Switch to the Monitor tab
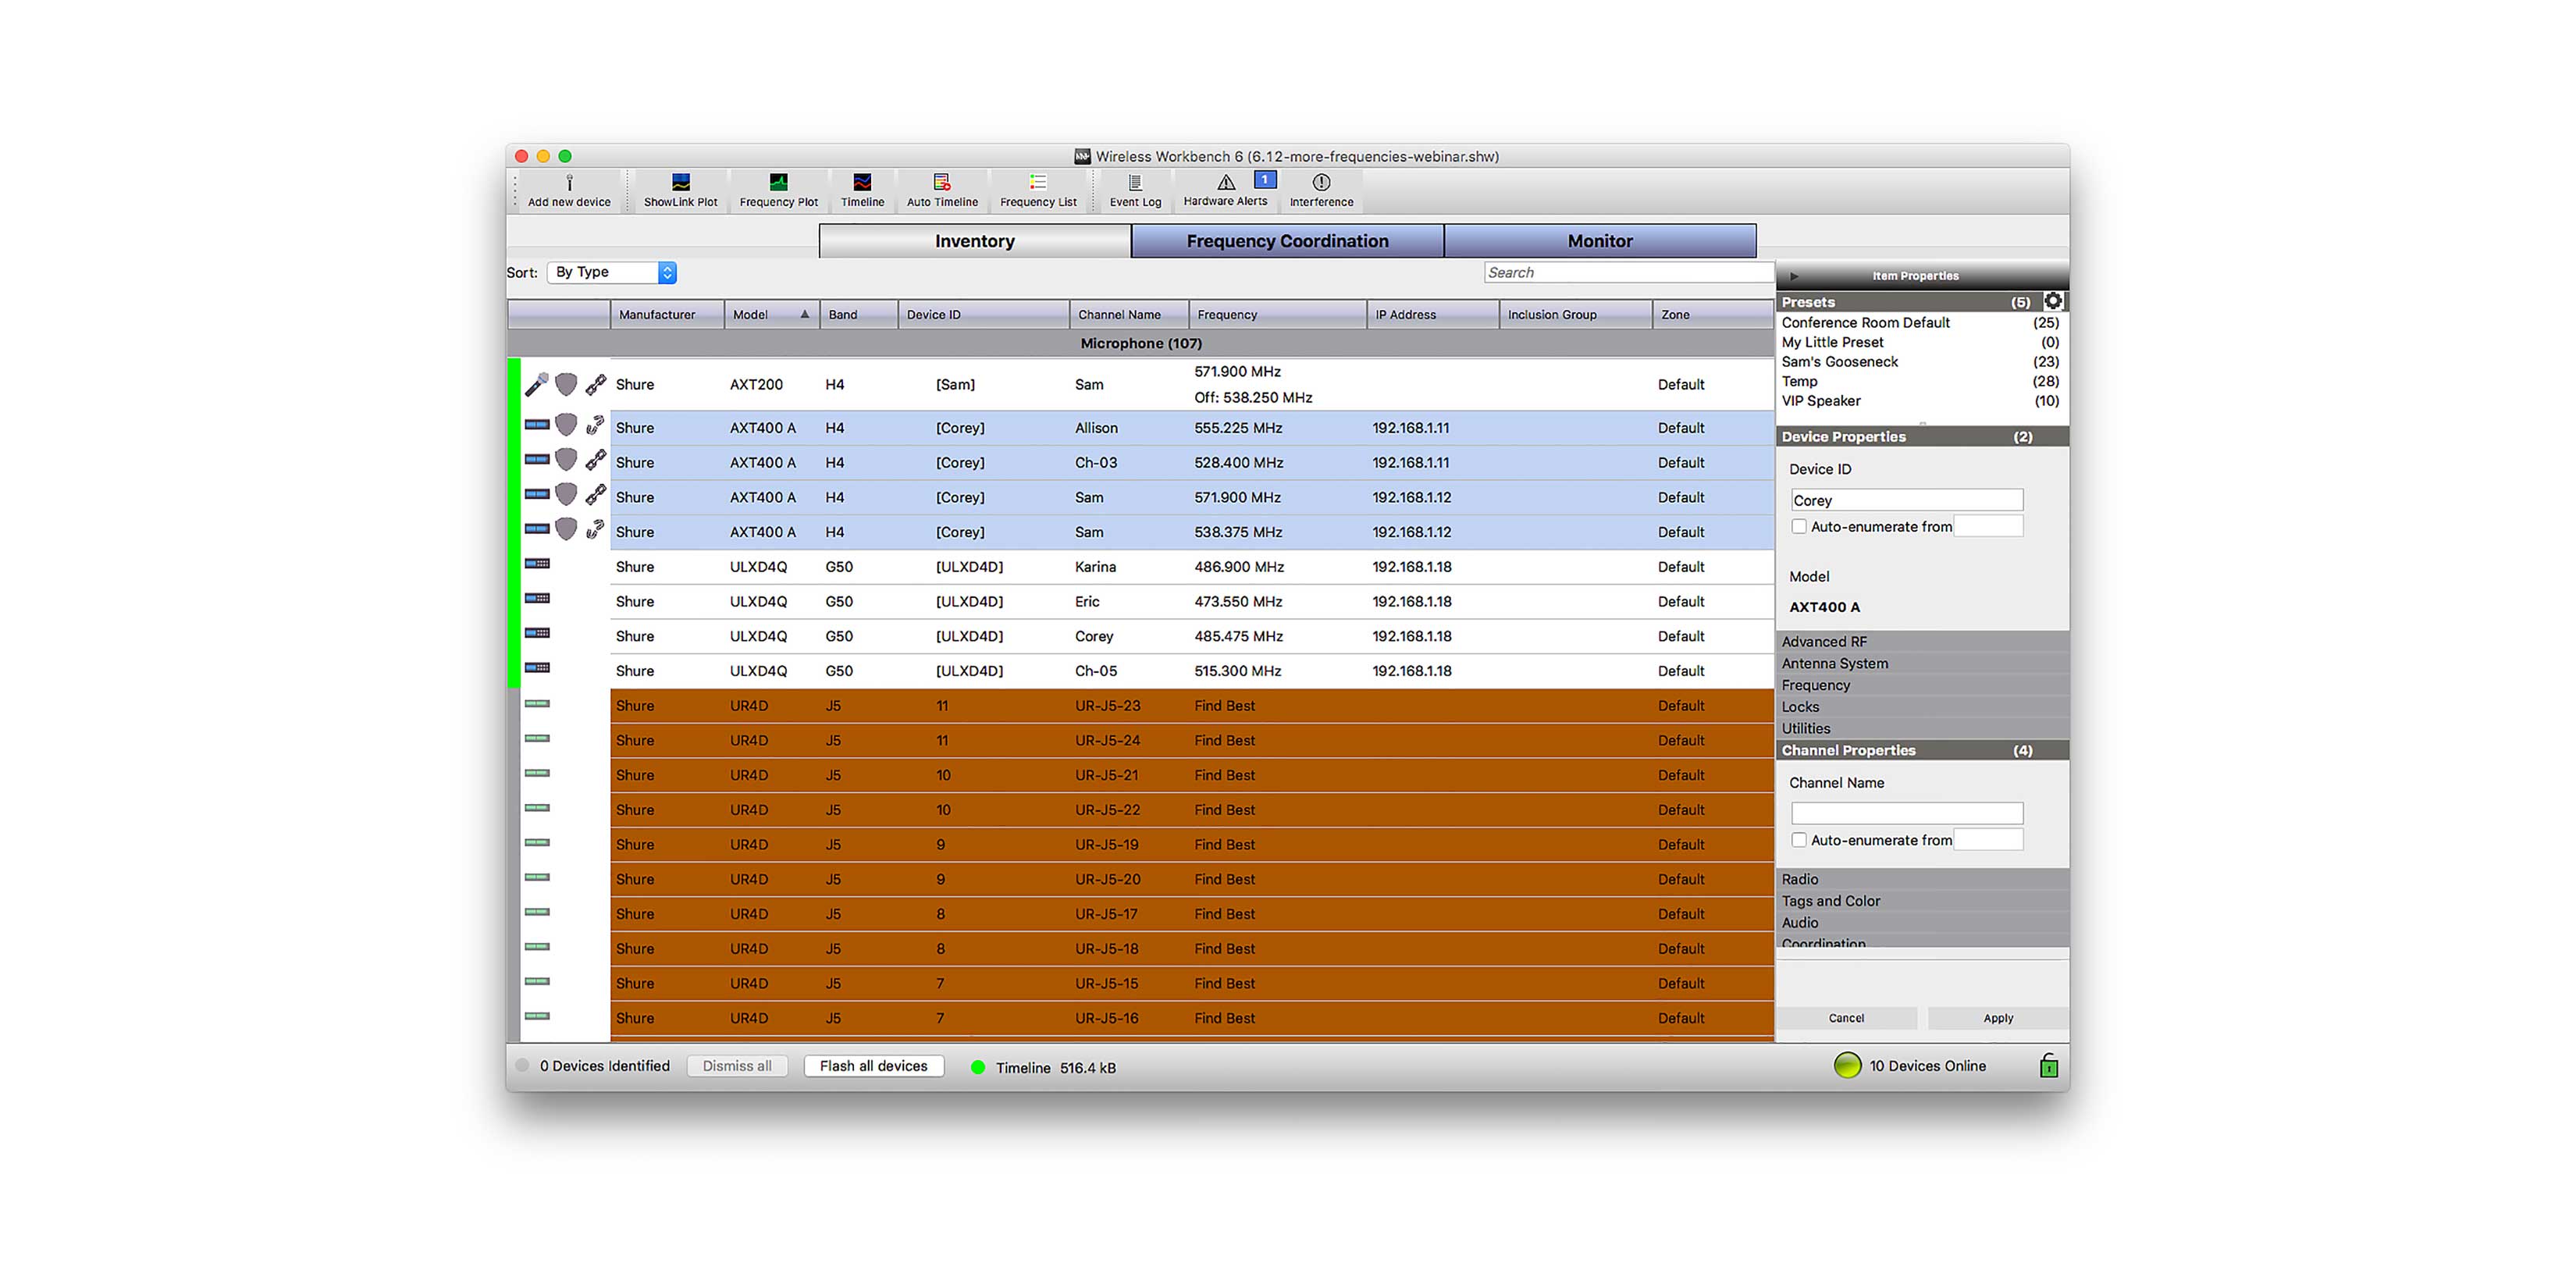Viewport: 2576px width, 1288px height. [x=1600, y=241]
